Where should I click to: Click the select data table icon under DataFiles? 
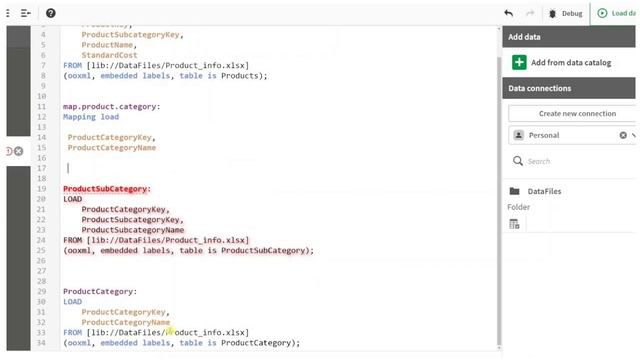[x=514, y=224]
